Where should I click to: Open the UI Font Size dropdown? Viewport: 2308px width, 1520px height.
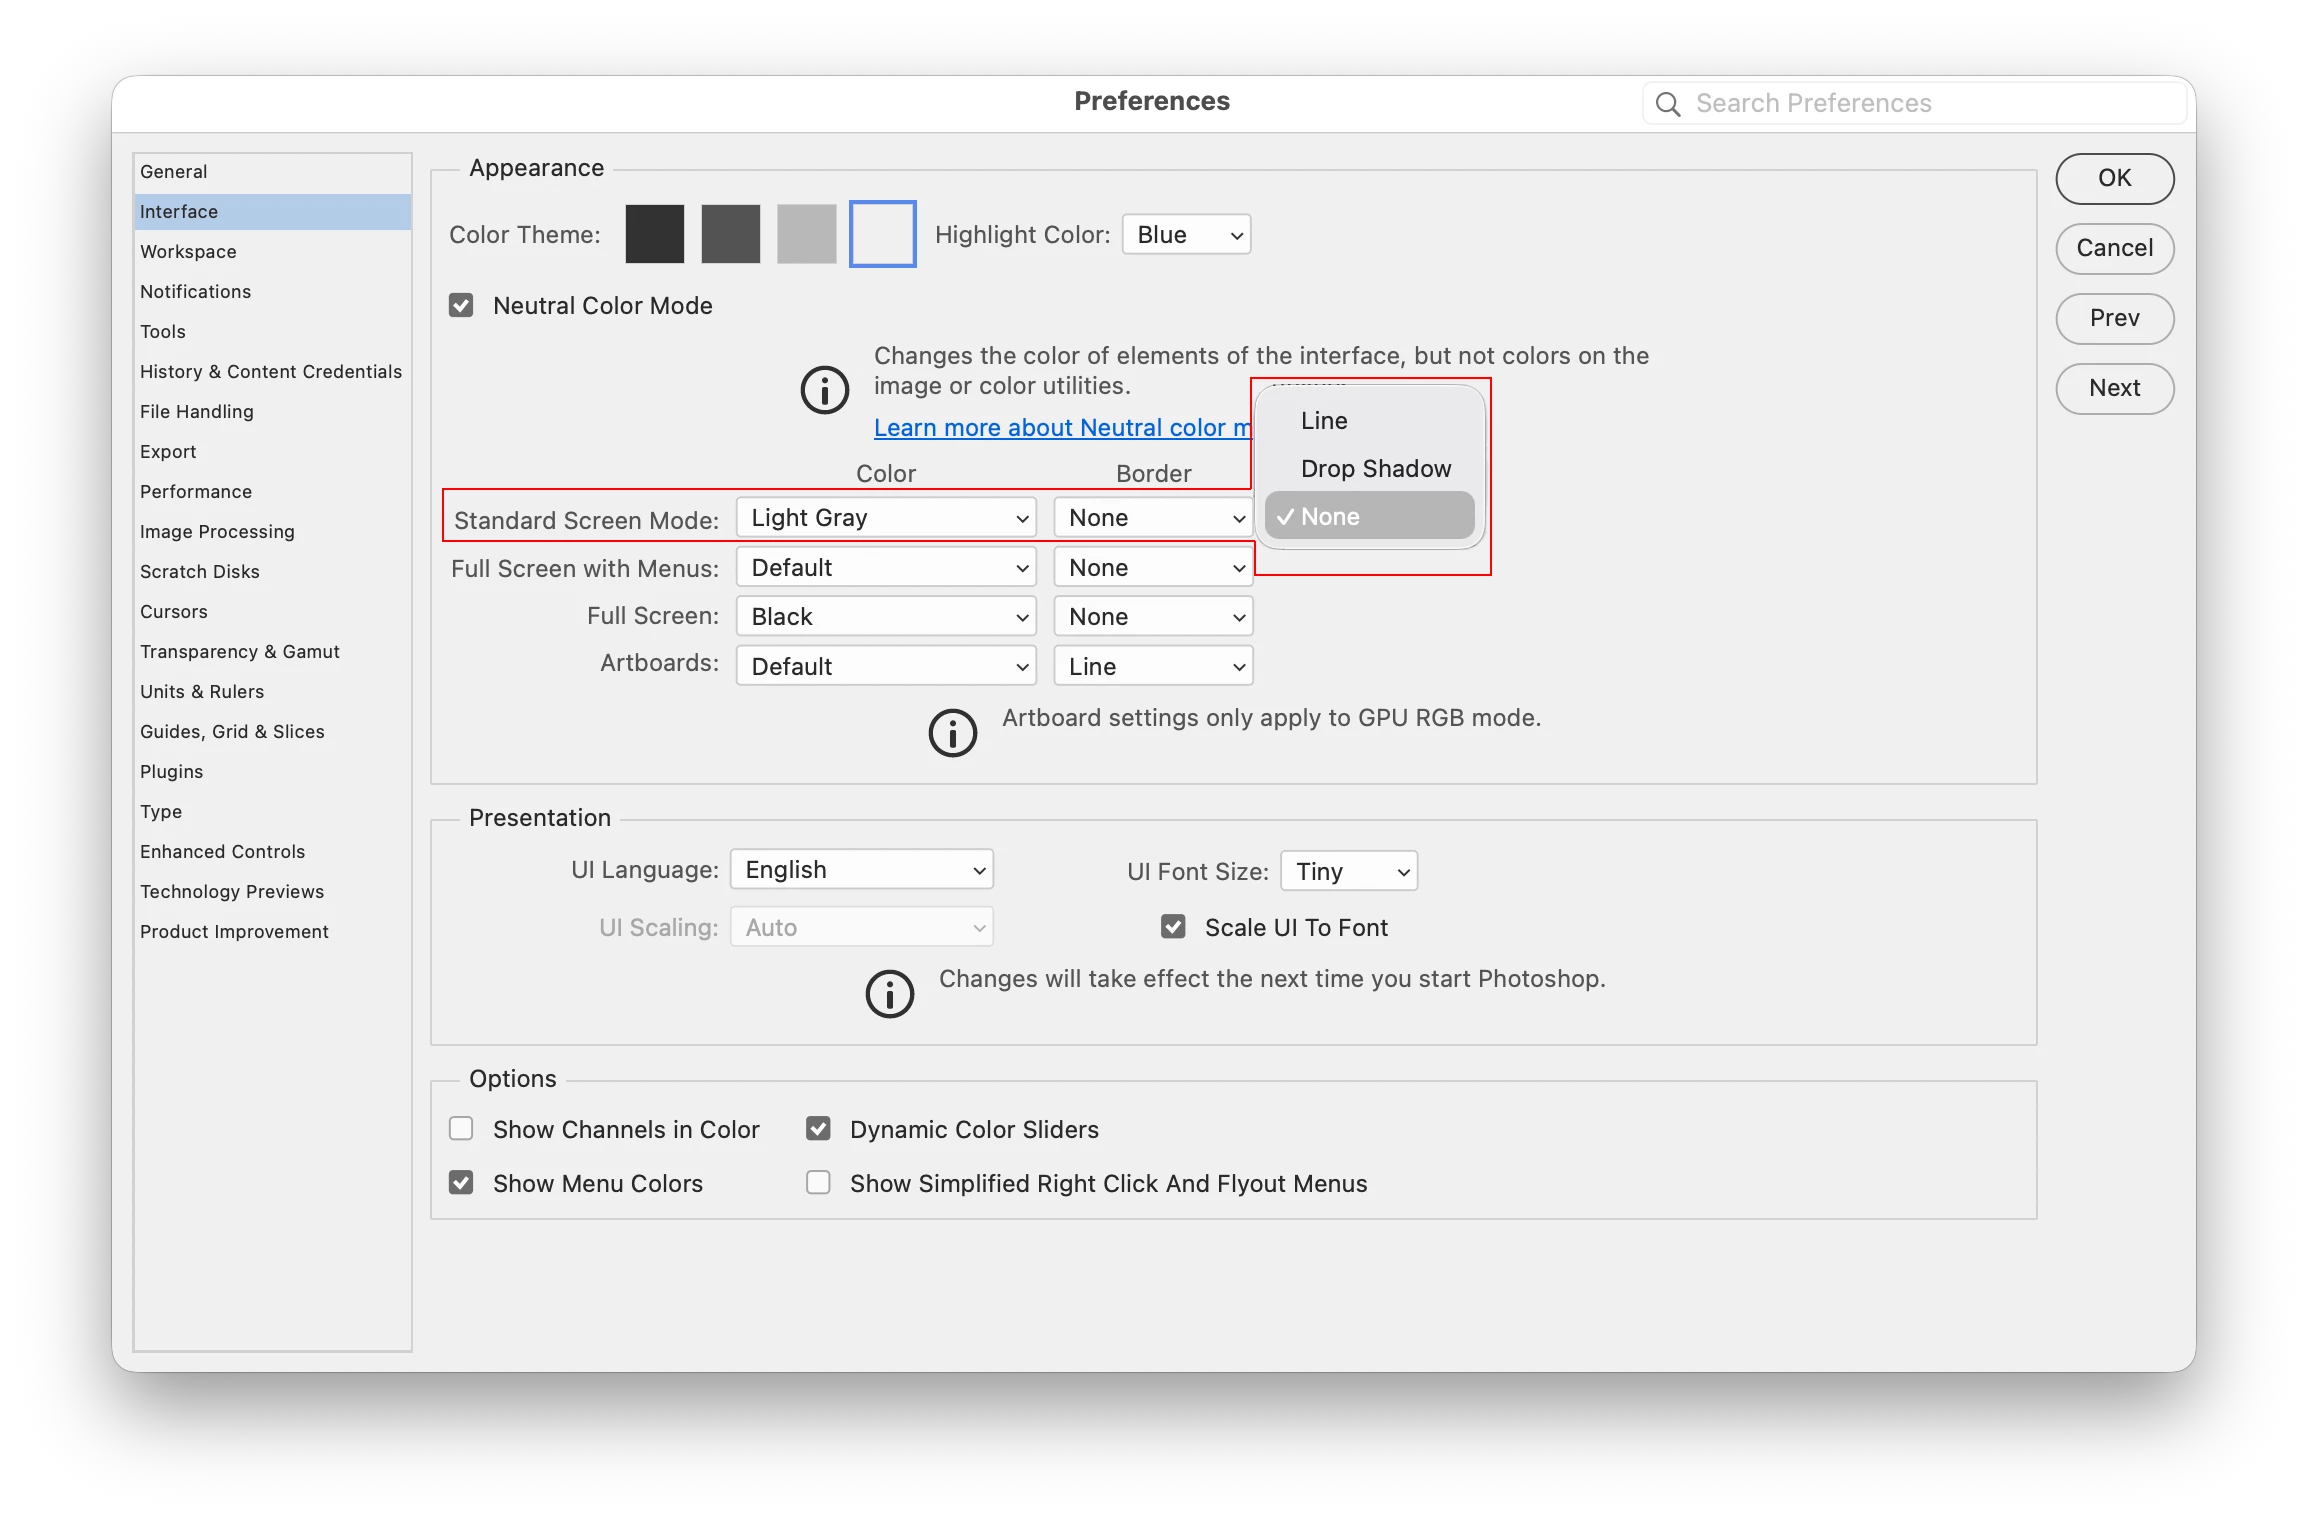pyautogui.click(x=1349, y=871)
